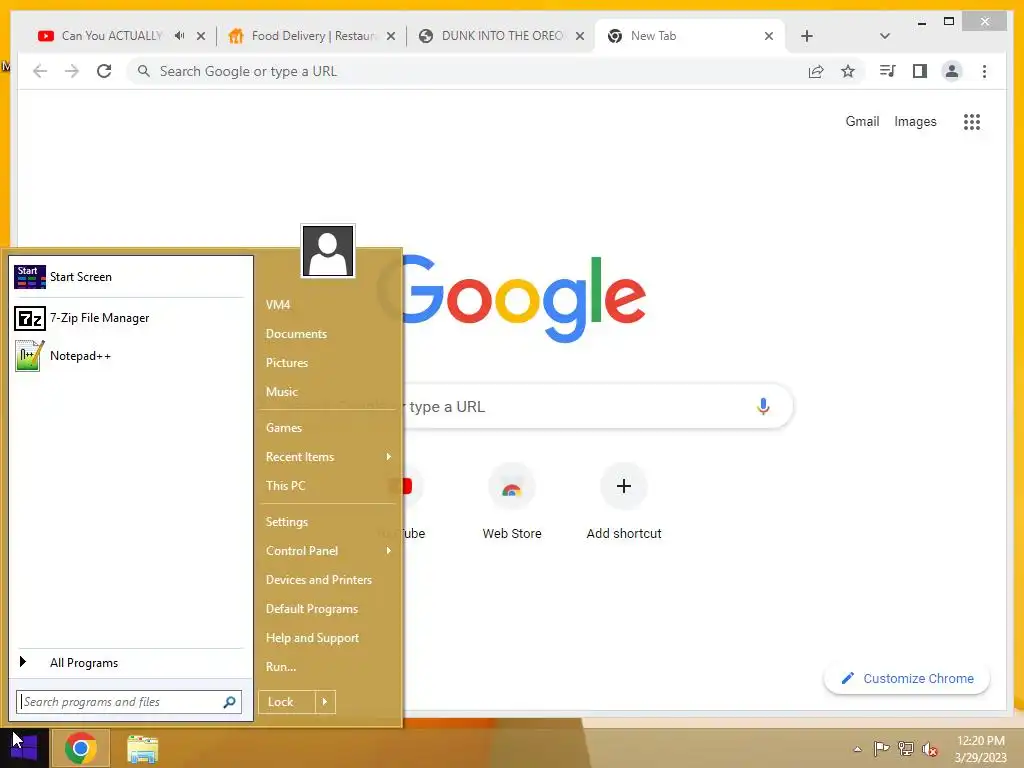Open the Images link

pos(915,121)
